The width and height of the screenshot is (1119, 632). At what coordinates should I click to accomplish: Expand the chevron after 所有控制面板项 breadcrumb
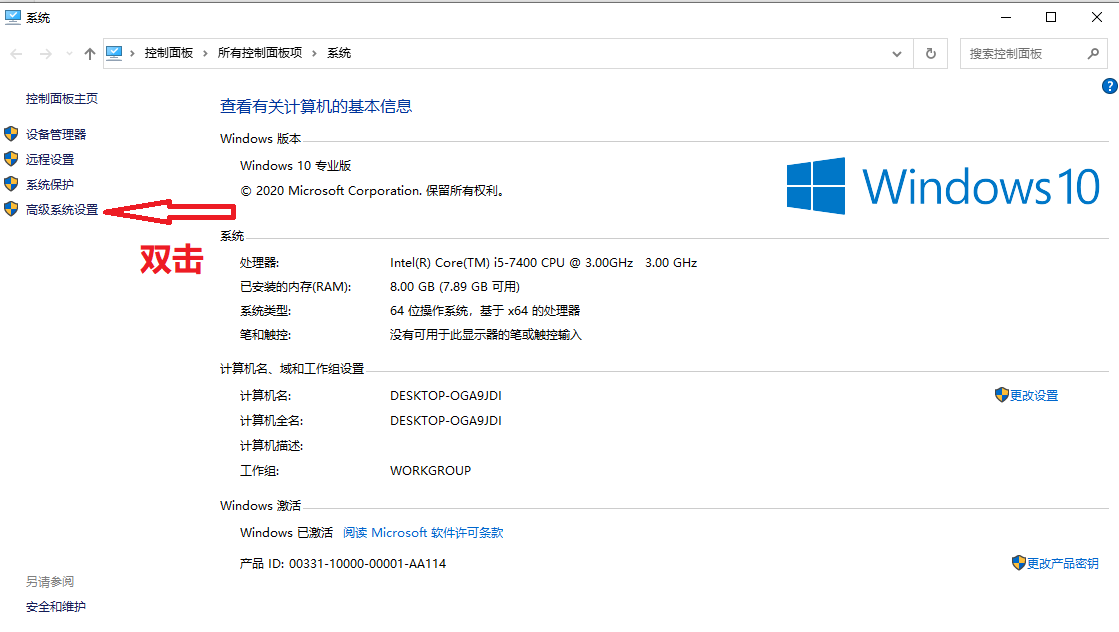(x=314, y=53)
